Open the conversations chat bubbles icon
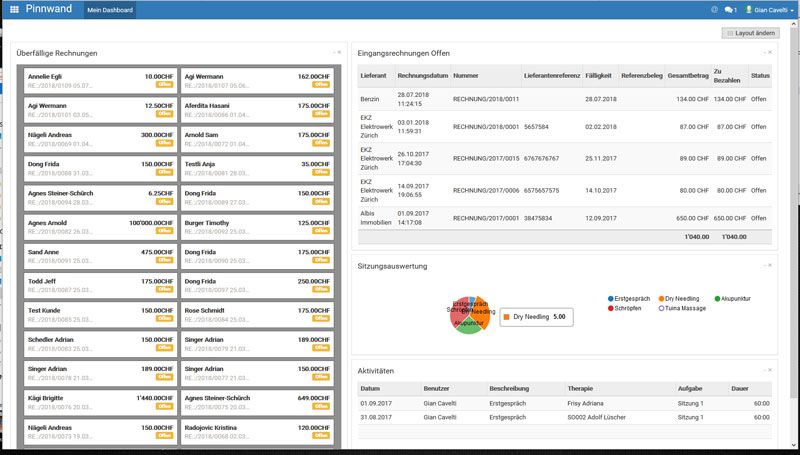The width and height of the screenshot is (800, 455). [x=730, y=10]
